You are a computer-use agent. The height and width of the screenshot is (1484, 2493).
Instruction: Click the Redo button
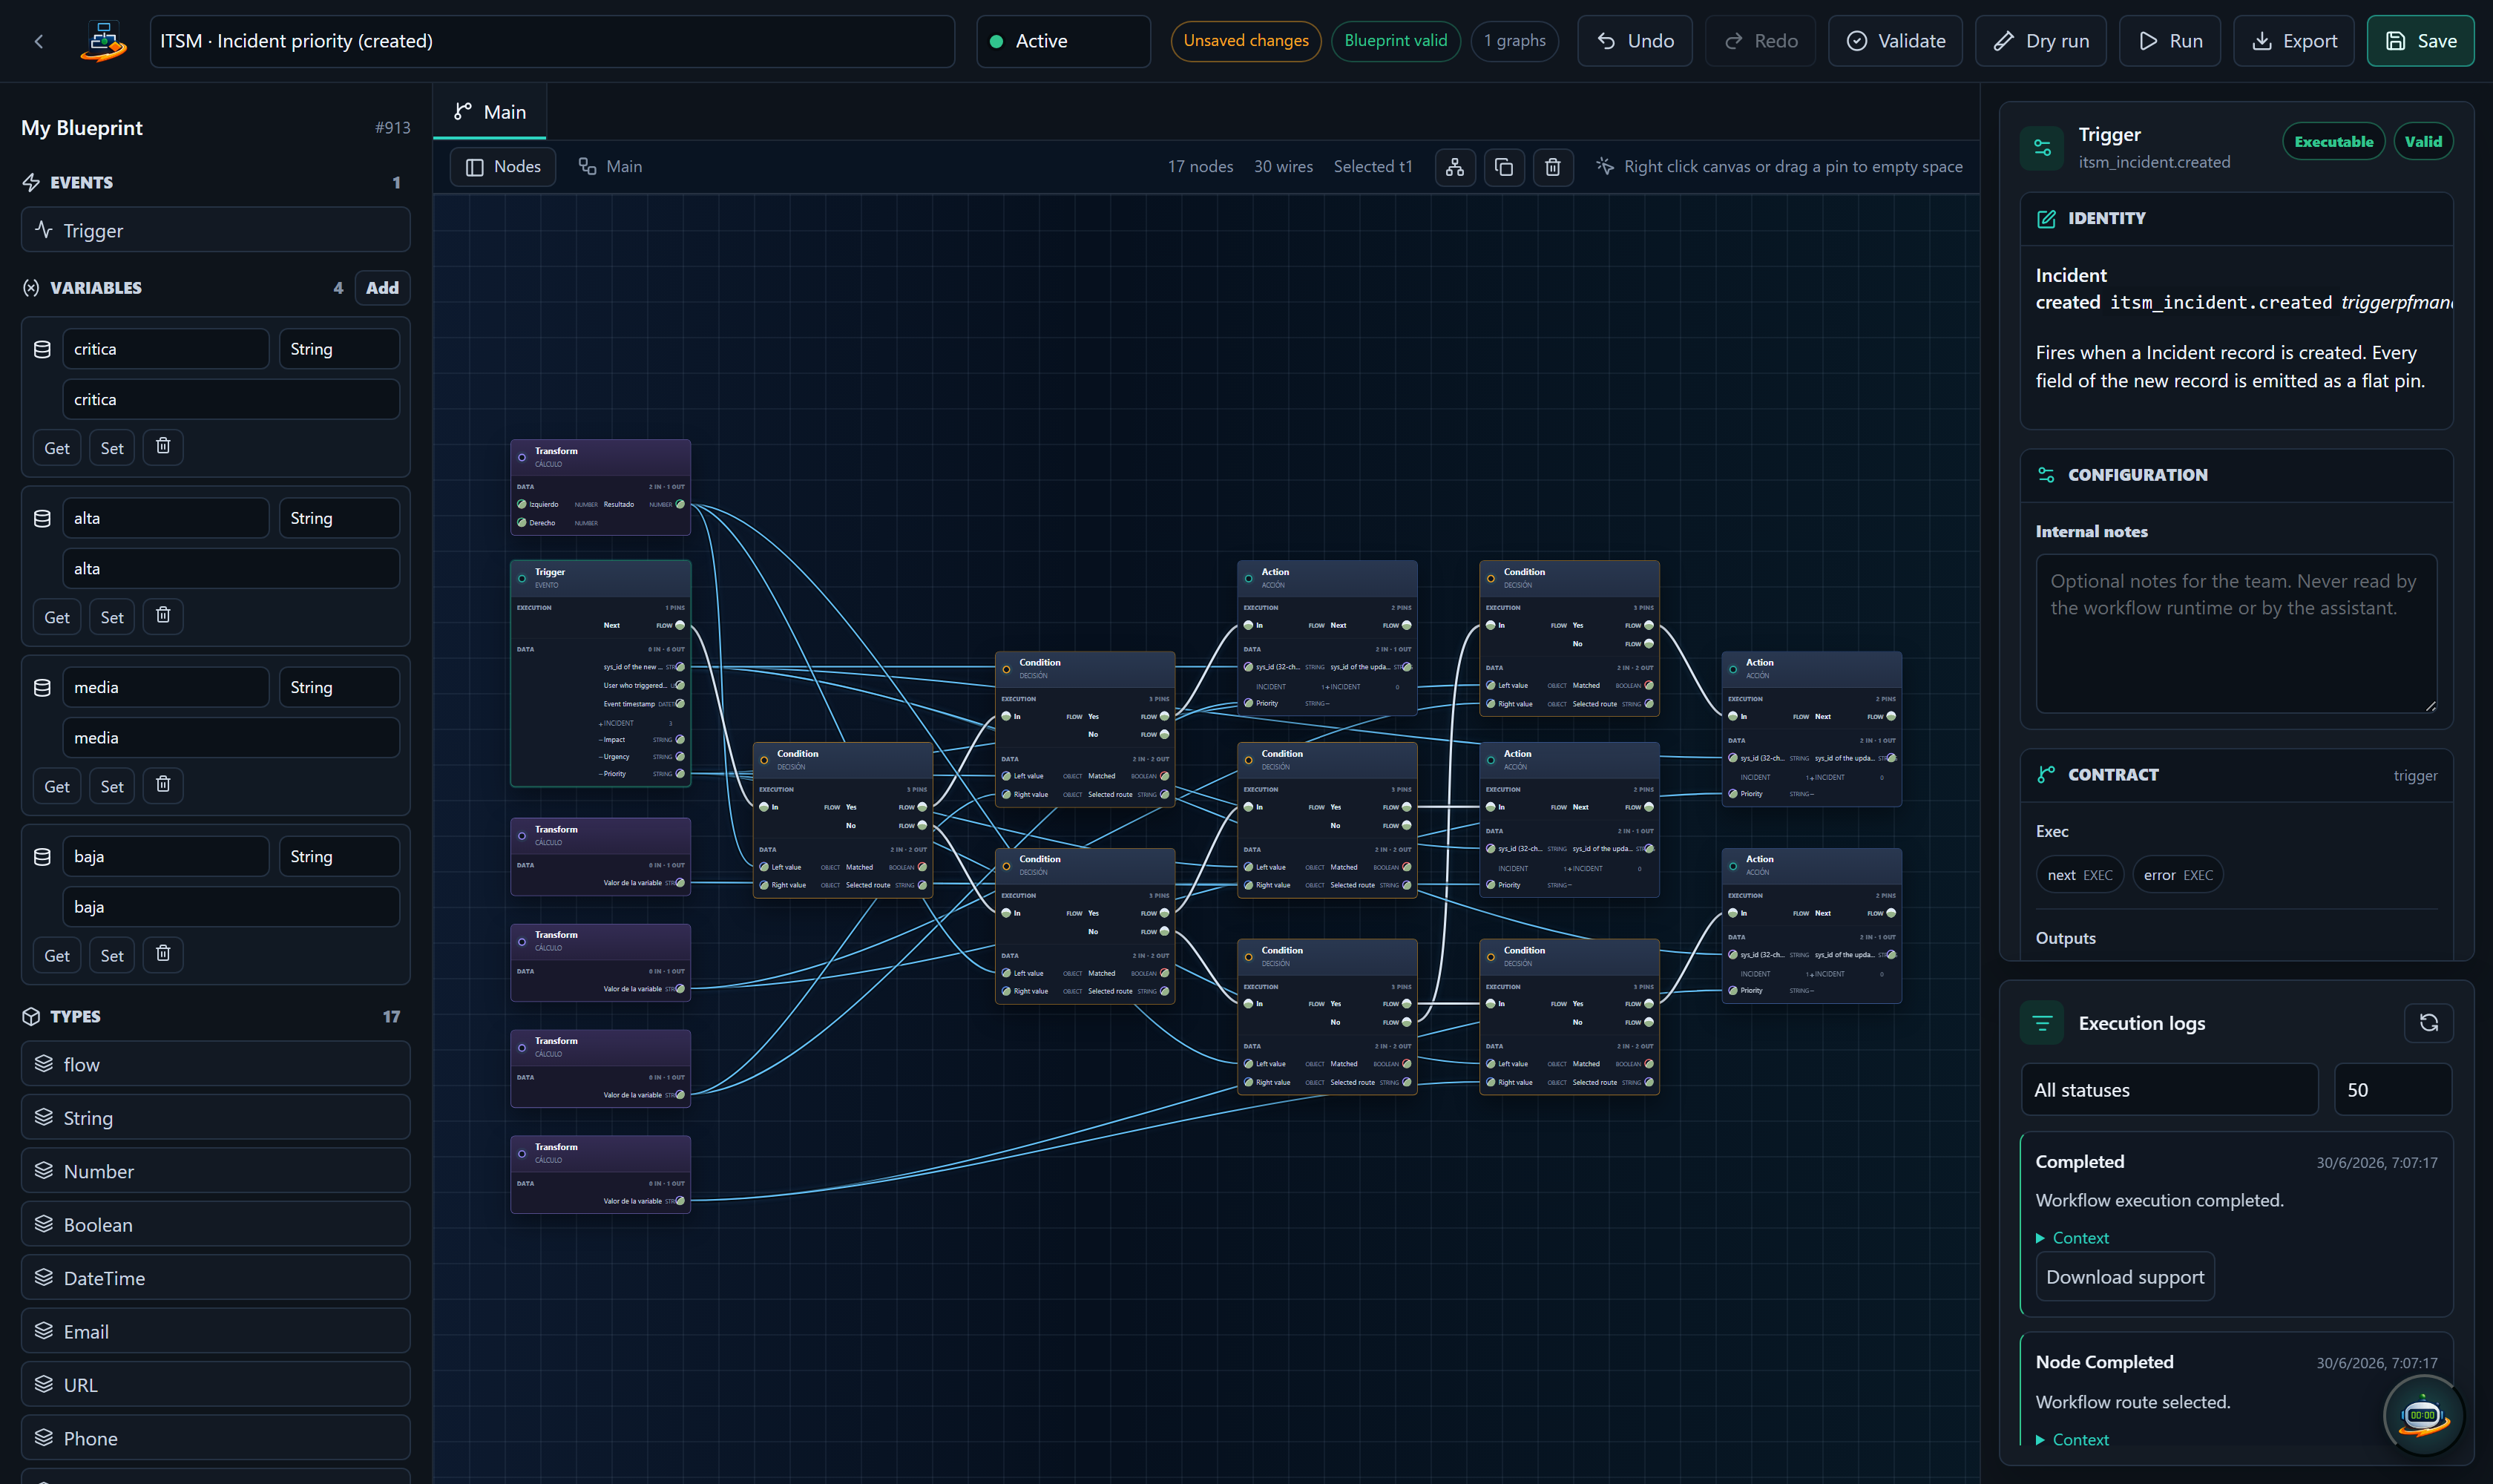(1761, 41)
